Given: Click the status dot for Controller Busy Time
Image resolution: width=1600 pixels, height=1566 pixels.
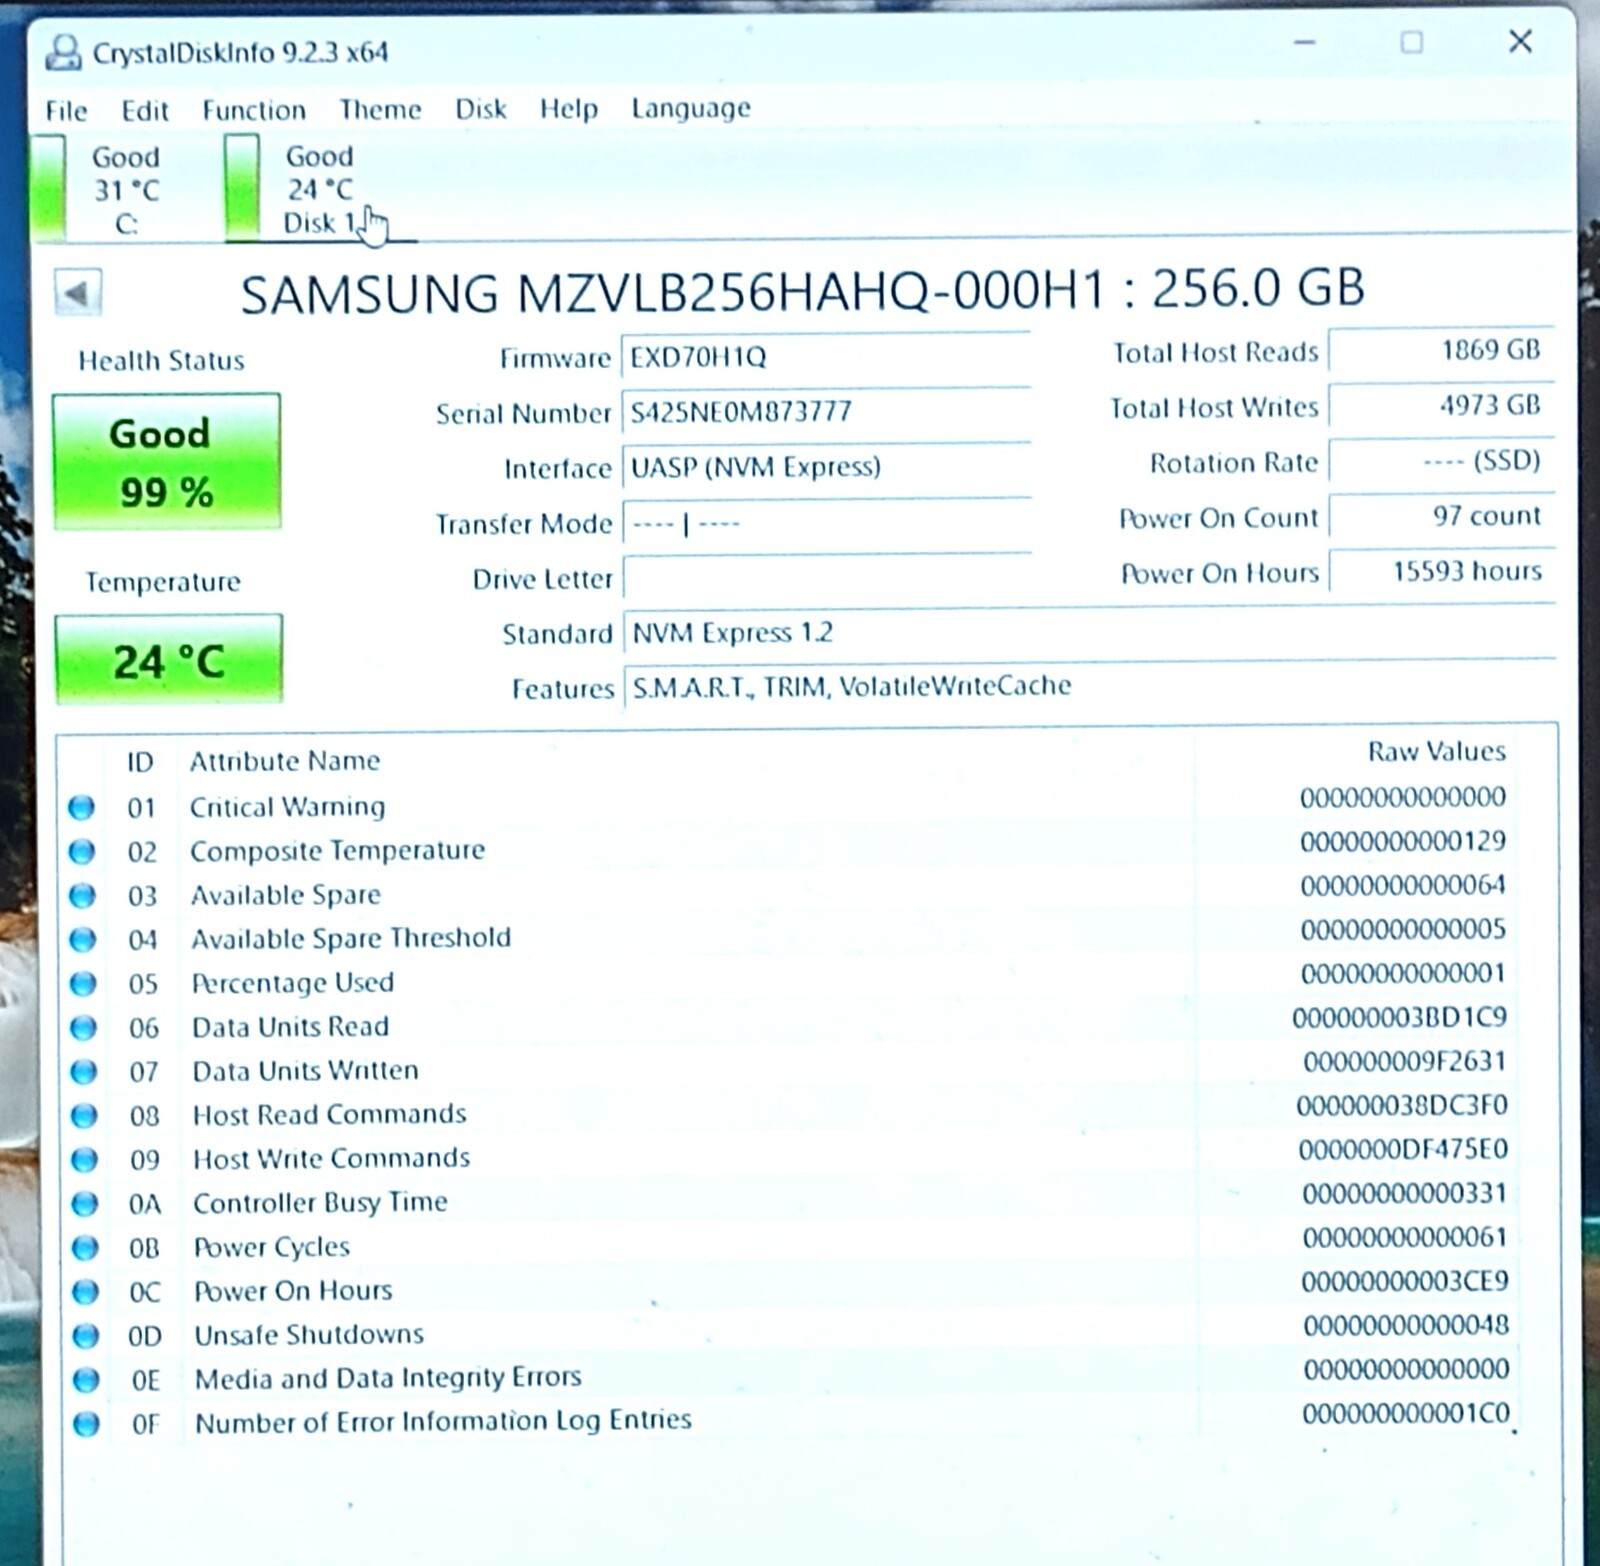Looking at the screenshot, I should click(85, 1203).
